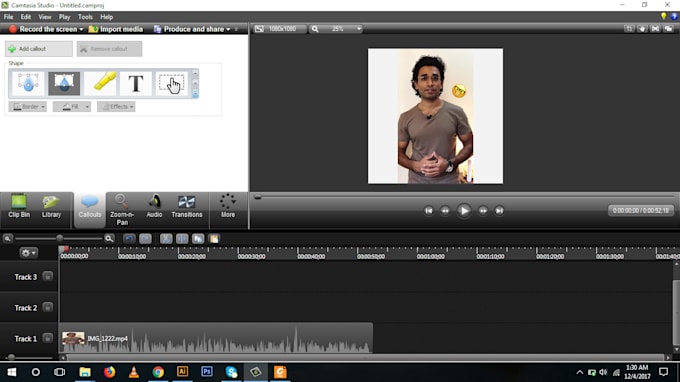Screen dimensions: 680x382
Task: Click the preview magnifier zoom icon
Action: coord(315,29)
